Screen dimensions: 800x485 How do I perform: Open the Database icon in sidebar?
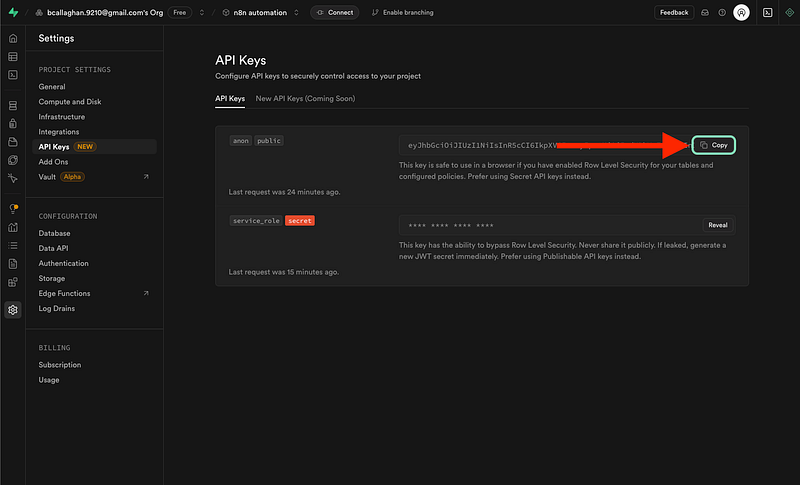click(x=12, y=105)
